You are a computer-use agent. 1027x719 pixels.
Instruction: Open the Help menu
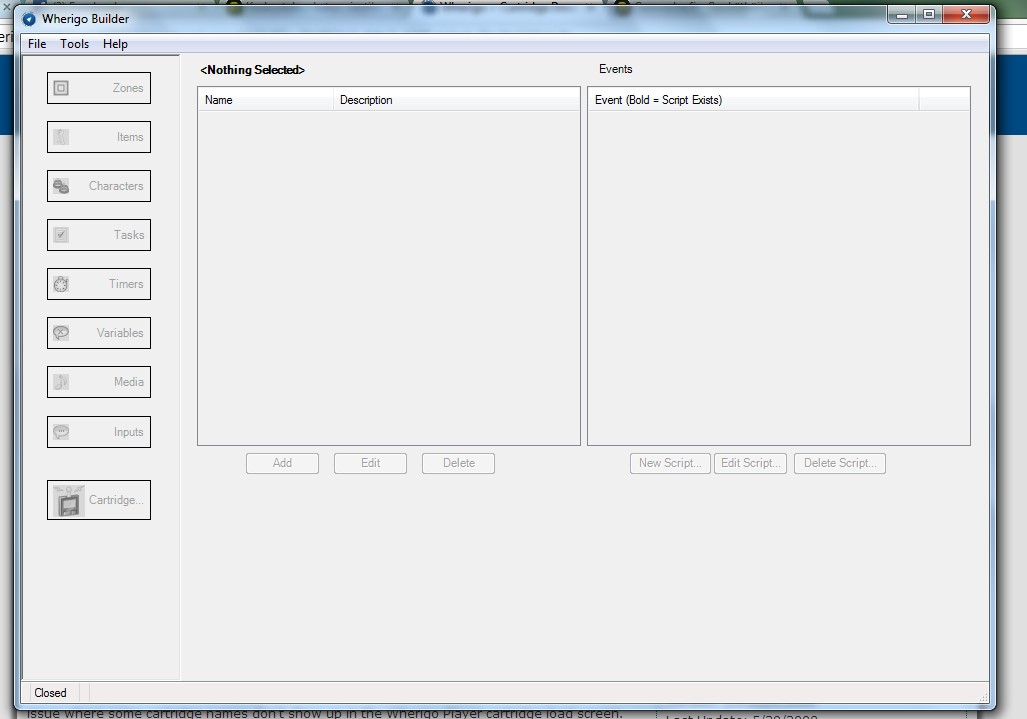(x=115, y=44)
